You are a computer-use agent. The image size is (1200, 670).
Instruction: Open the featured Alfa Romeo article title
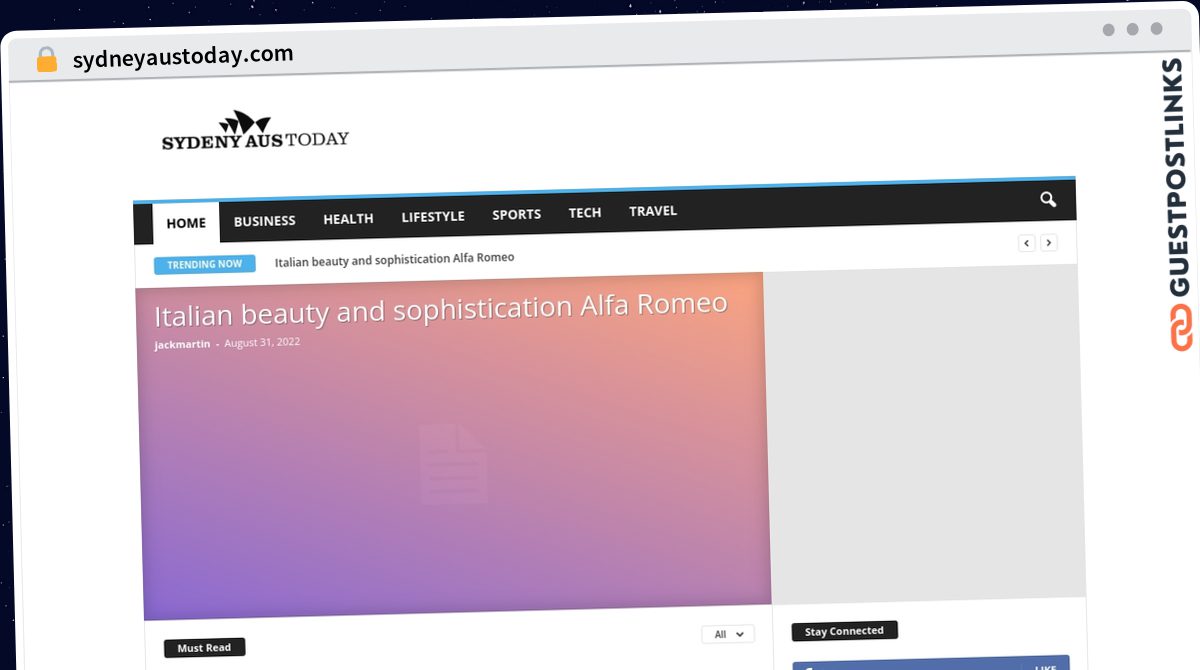441,309
